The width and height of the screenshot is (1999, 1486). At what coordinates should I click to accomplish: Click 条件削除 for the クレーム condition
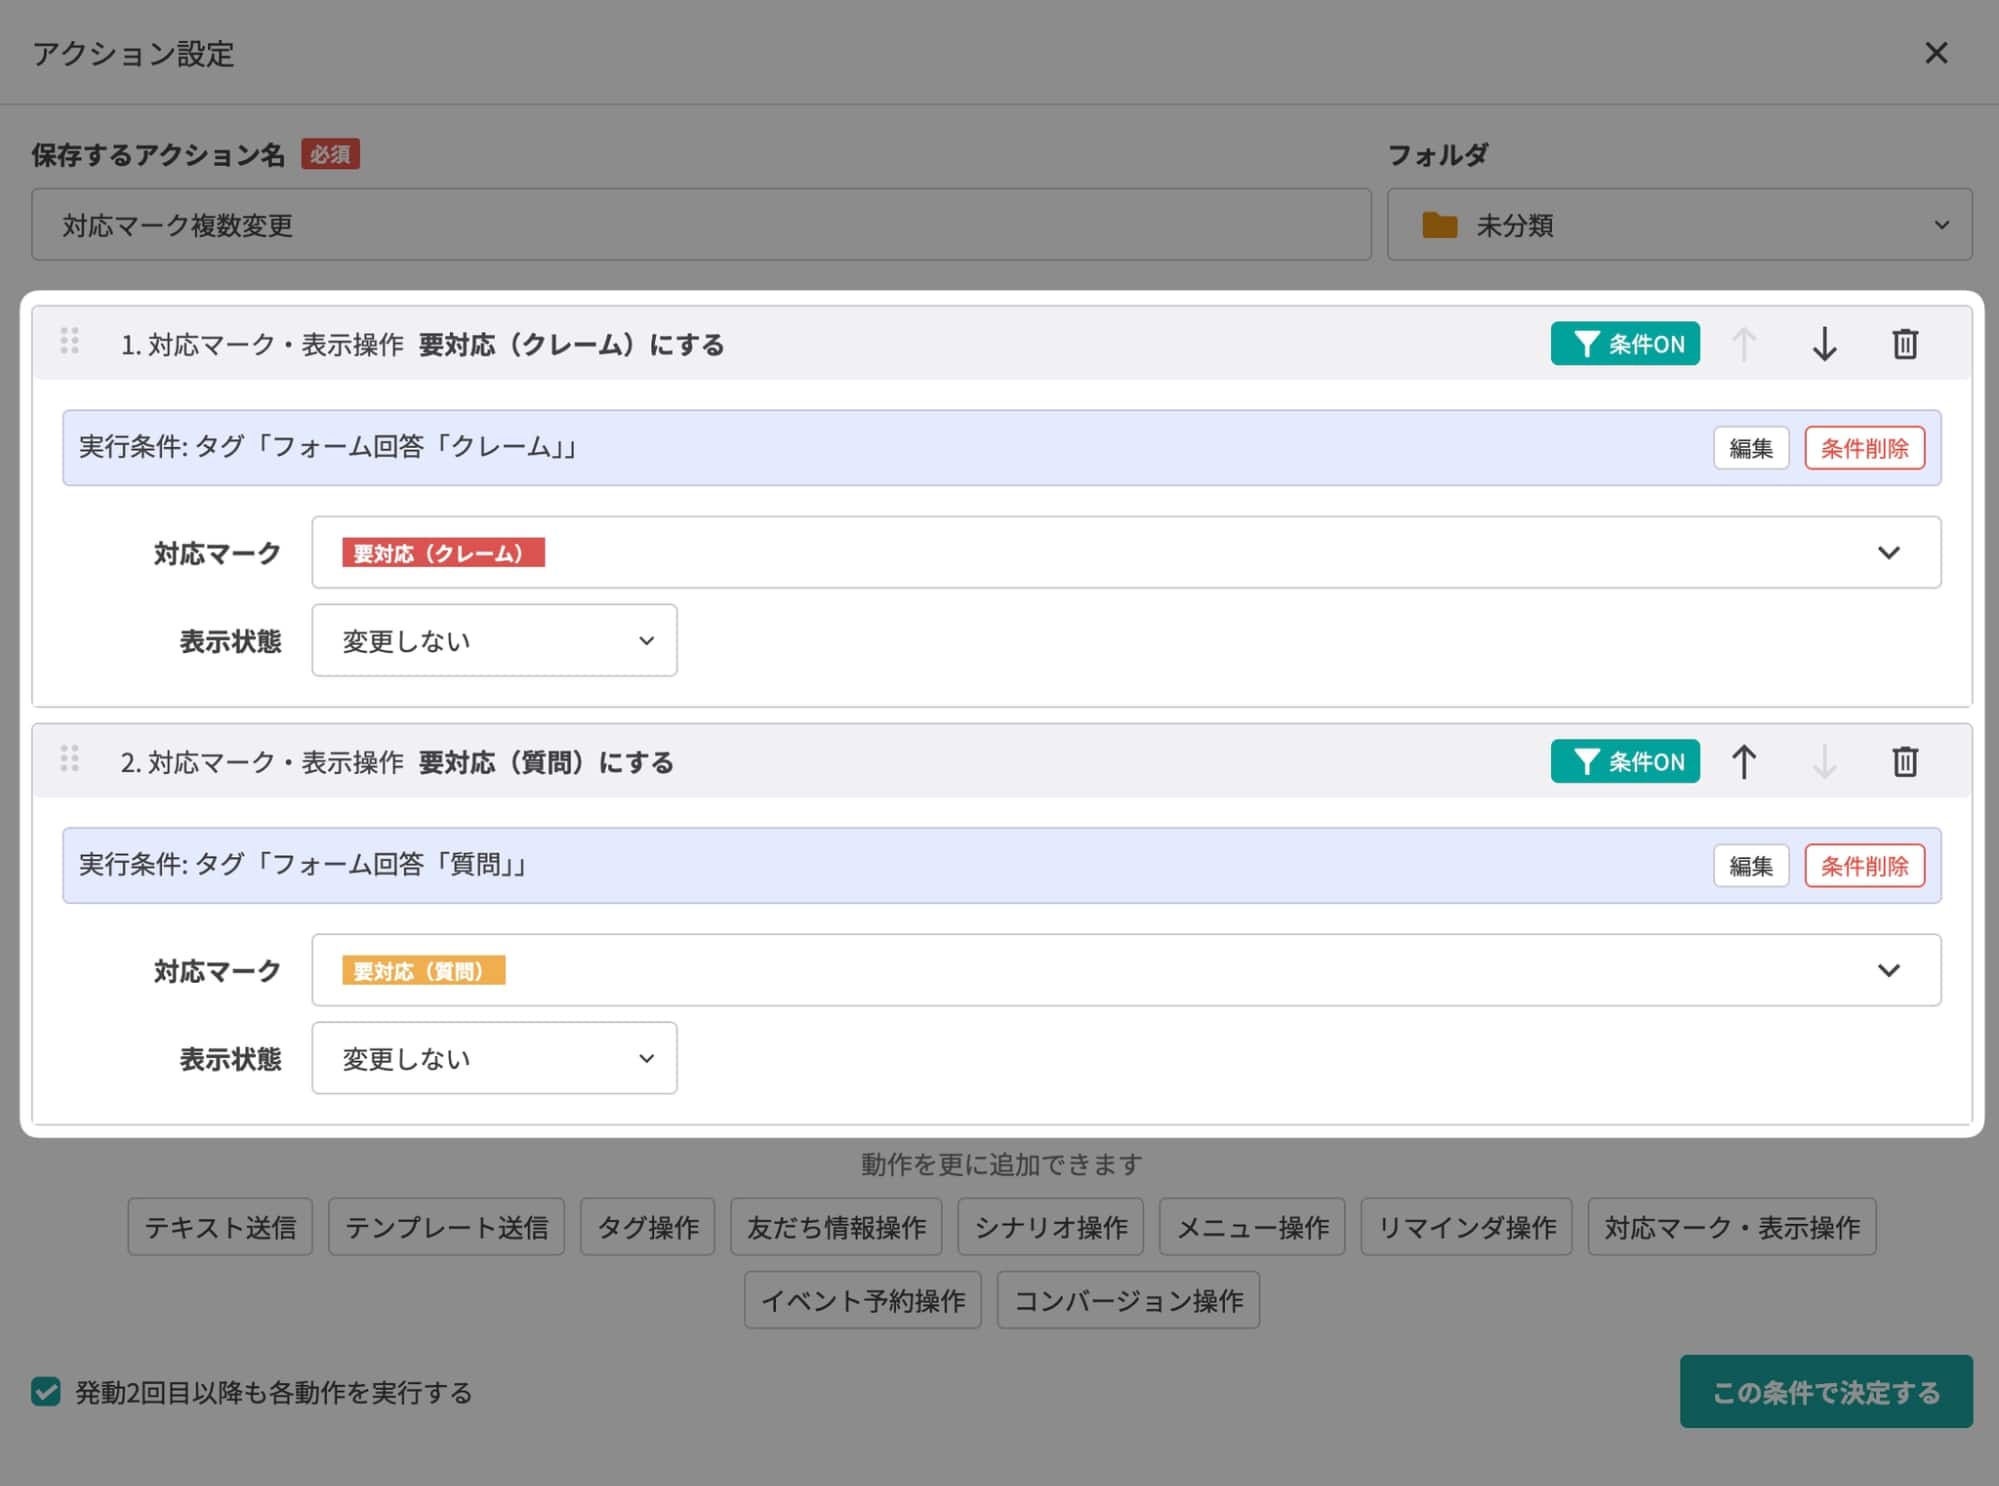coord(1863,448)
